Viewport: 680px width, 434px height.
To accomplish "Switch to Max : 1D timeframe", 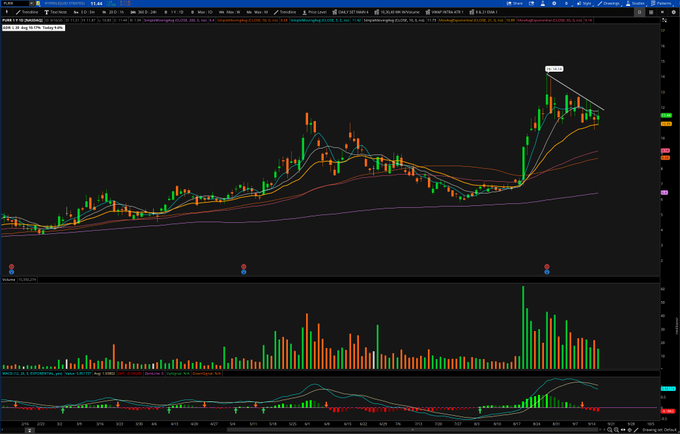I will click(x=202, y=12).
